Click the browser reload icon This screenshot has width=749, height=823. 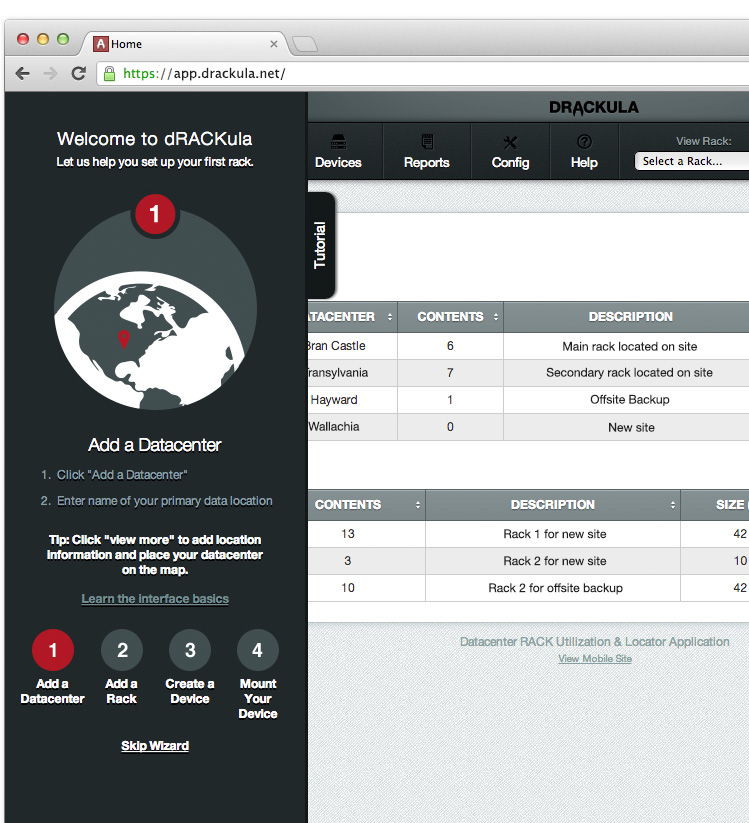point(78,73)
